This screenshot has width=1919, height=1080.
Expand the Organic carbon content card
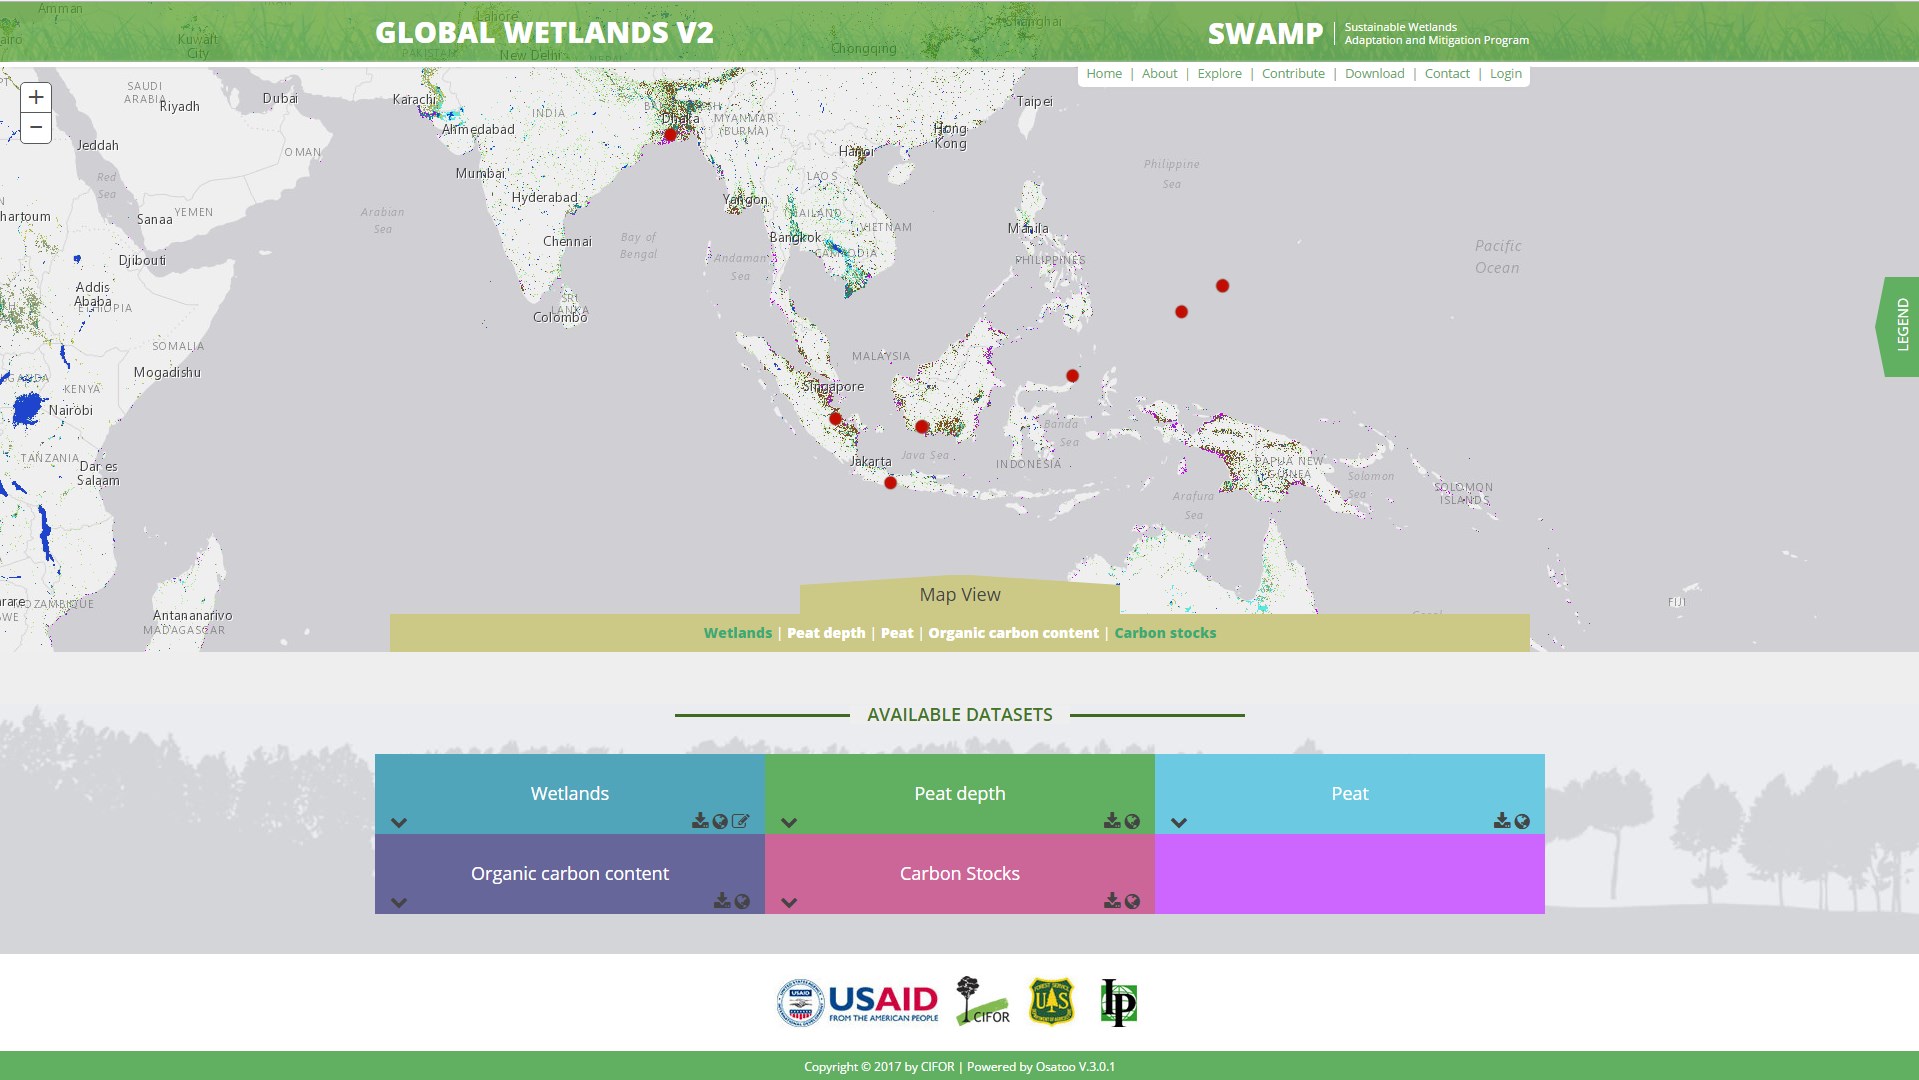399,902
